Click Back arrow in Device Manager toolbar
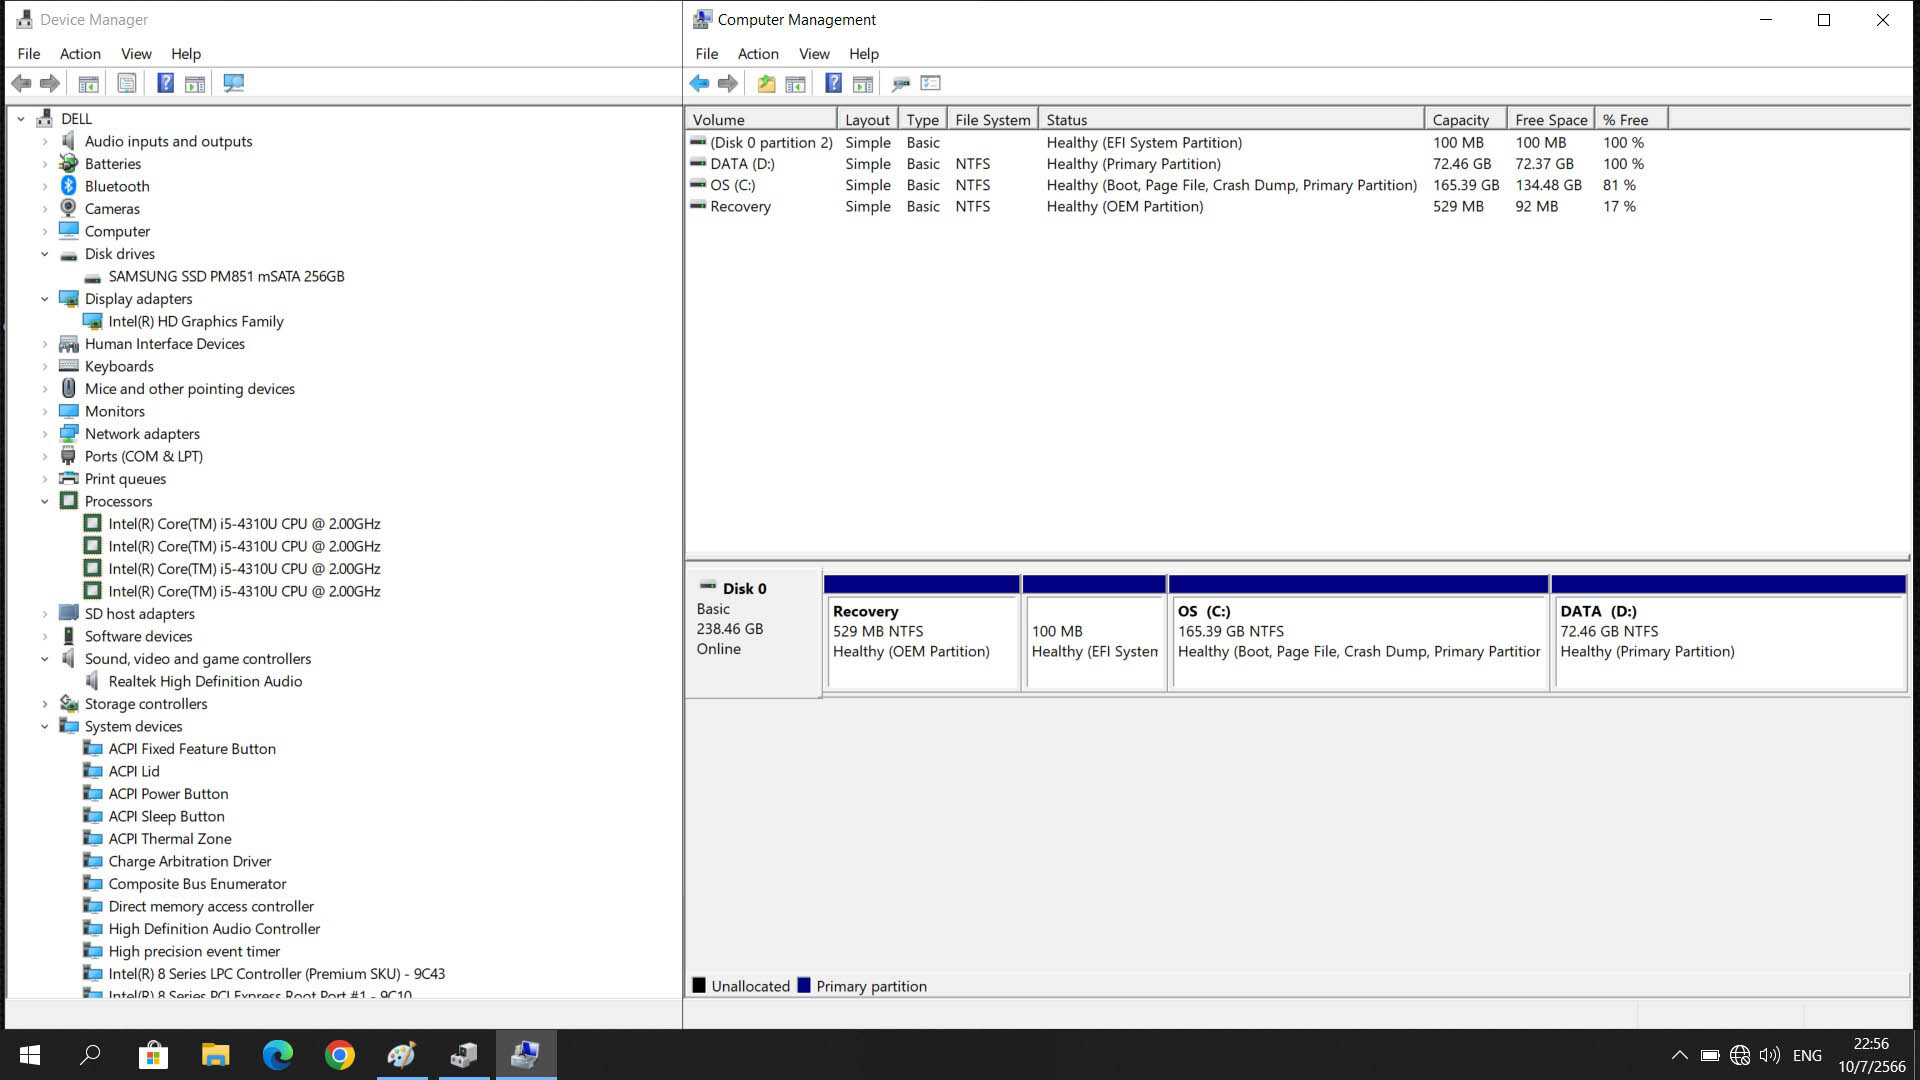 [21, 84]
